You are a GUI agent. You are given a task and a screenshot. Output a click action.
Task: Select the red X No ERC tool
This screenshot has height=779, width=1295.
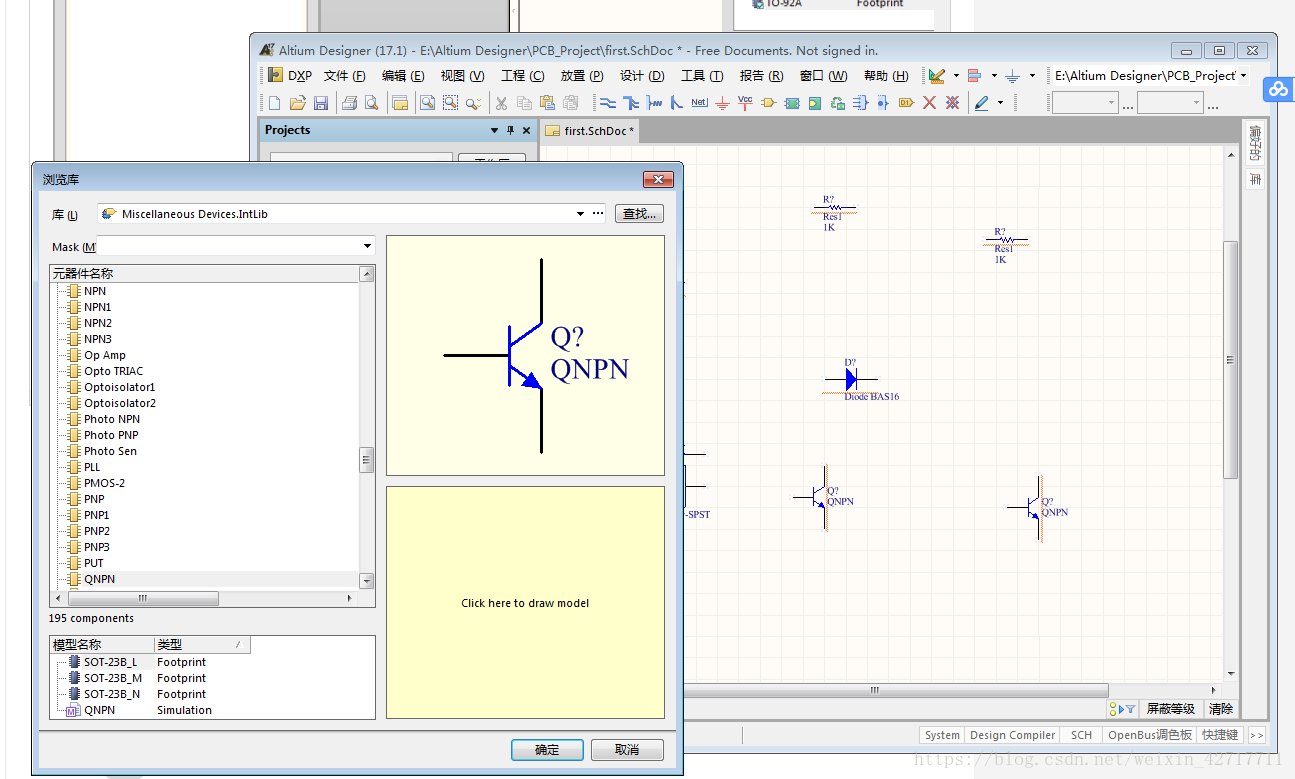click(x=929, y=103)
